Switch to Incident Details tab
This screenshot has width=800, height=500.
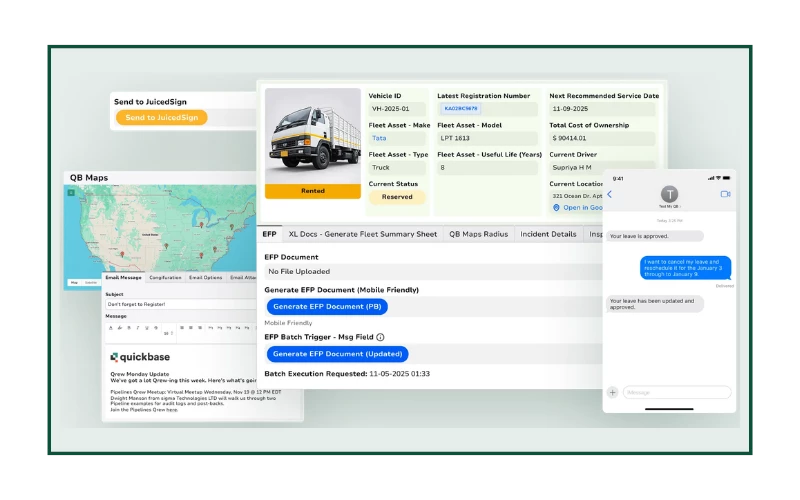tap(548, 234)
